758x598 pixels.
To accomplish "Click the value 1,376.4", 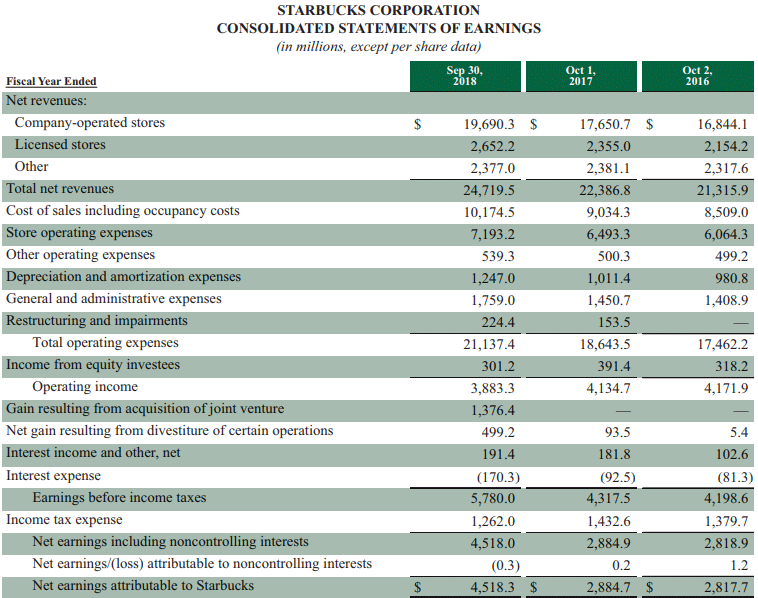I will tap(493, 410).
